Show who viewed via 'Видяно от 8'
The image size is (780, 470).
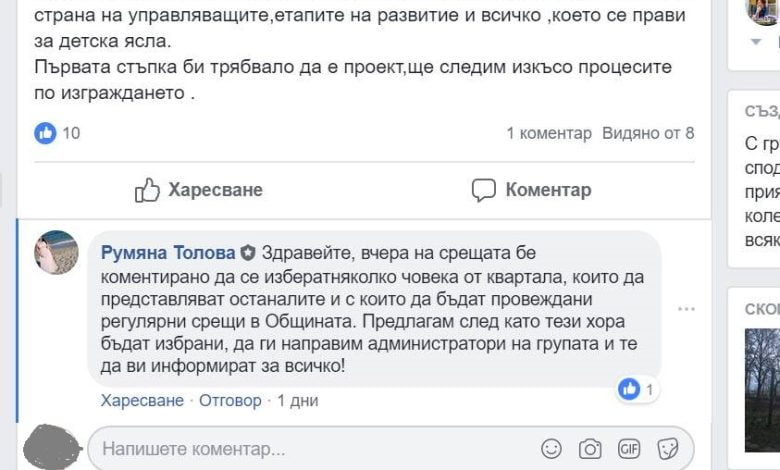(648, 133)
